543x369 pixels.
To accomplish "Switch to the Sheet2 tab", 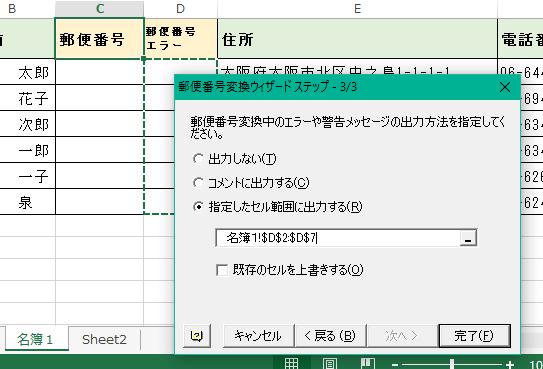I will pos(104,339).
